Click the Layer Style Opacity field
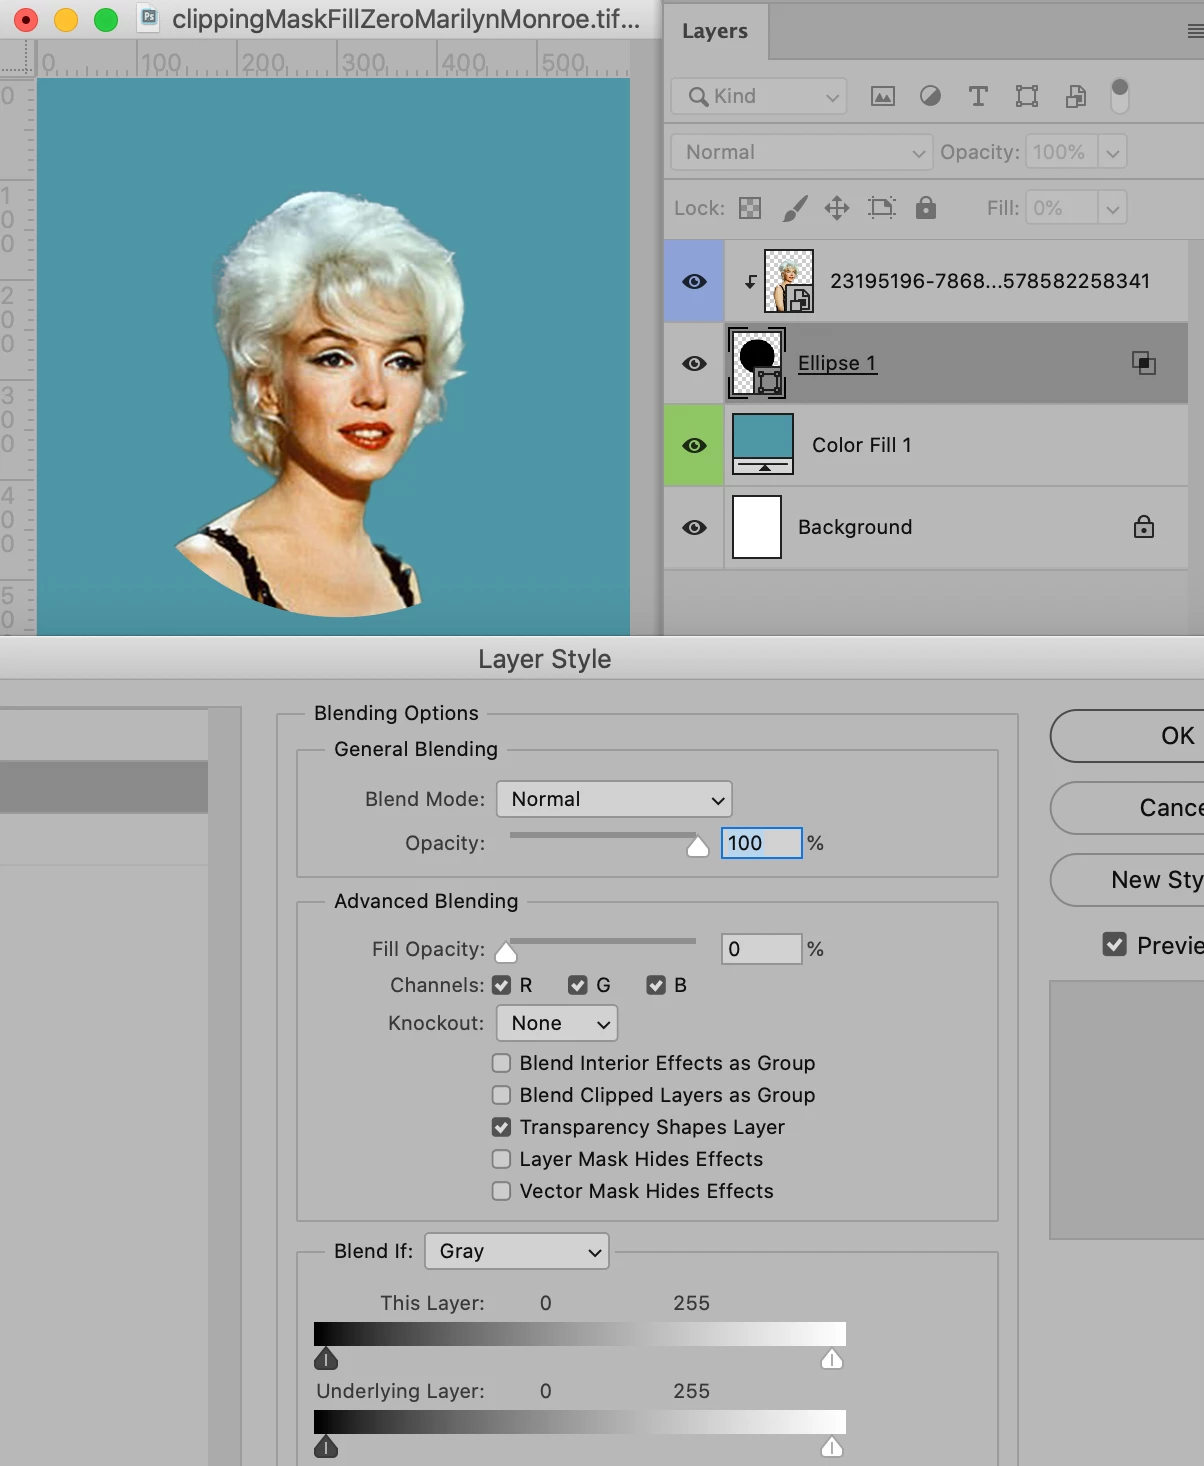This screenshot has height=1466, width=1204. point(761,843)
